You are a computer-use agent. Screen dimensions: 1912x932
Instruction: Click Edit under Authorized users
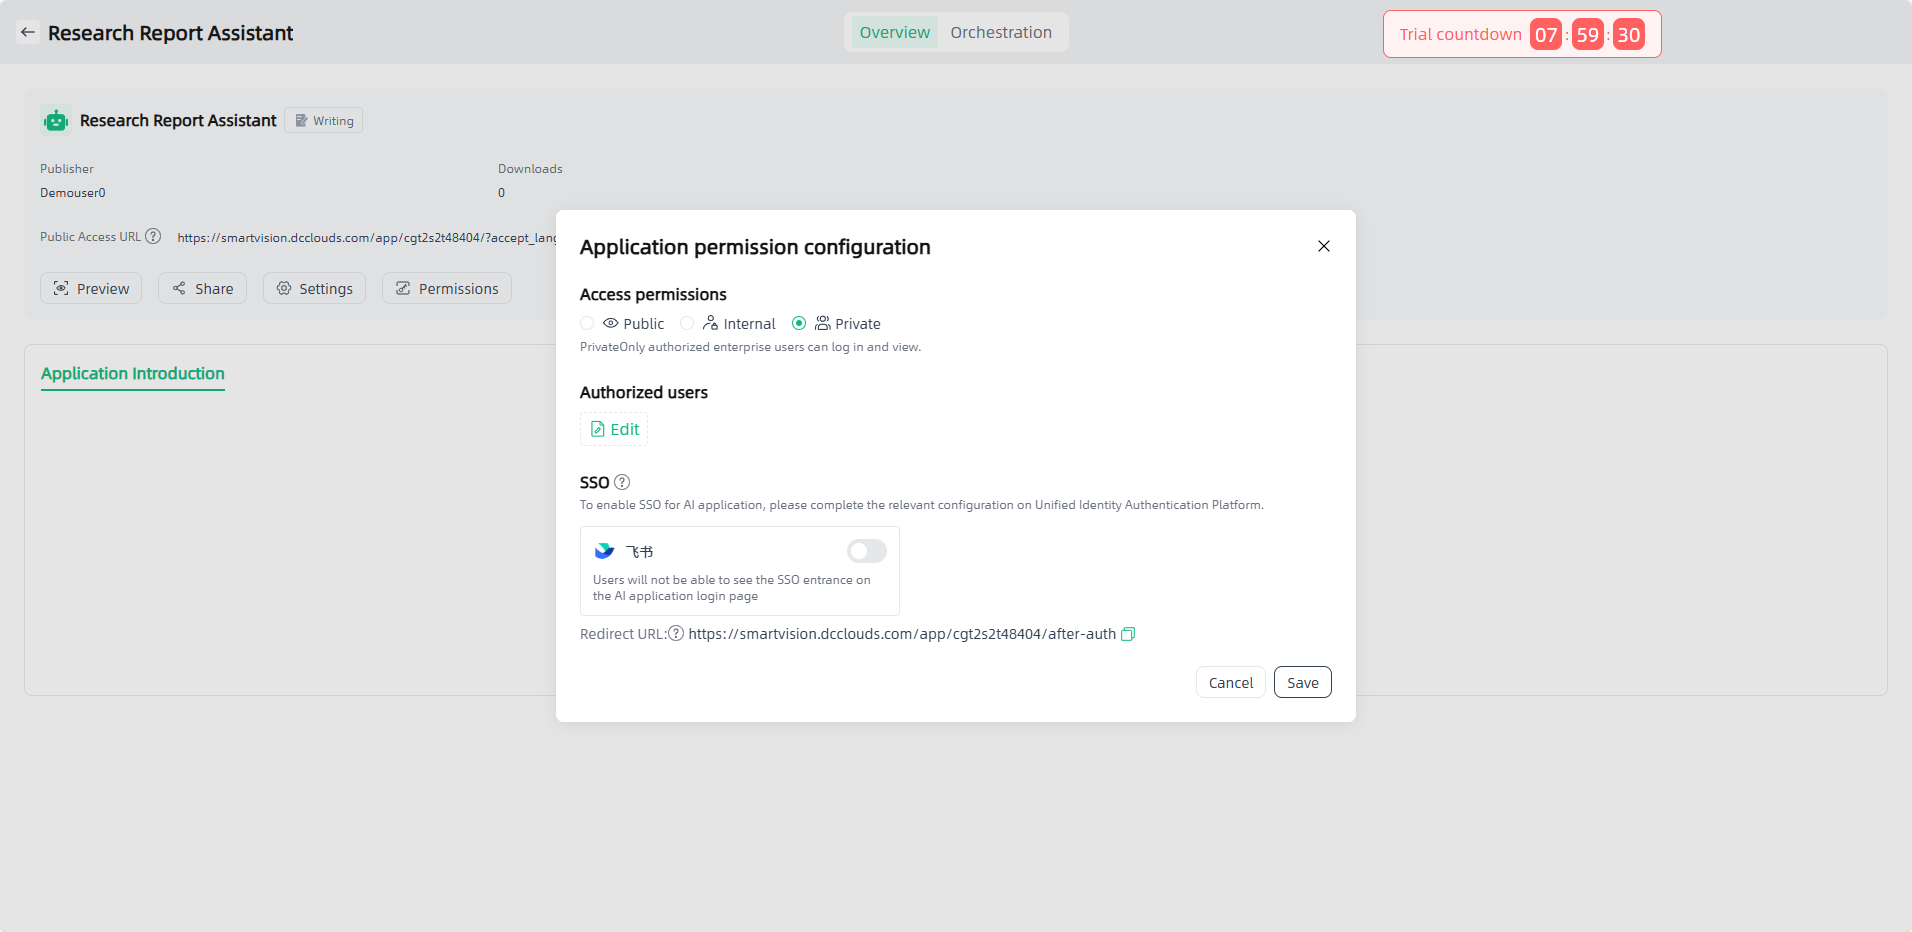[x=614, y=429]
